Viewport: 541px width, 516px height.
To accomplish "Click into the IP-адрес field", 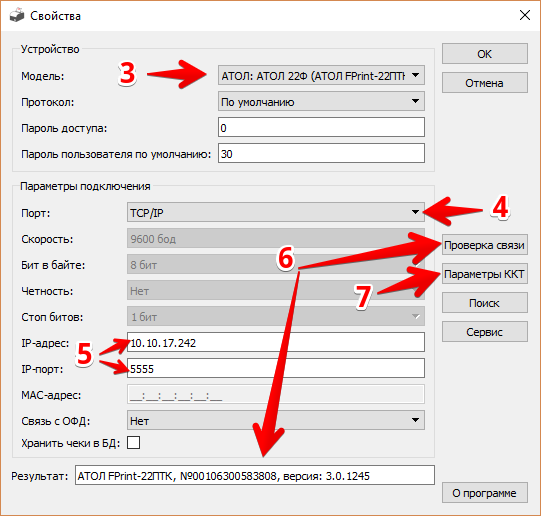I will pyautogui.click(x=276, y=342).
